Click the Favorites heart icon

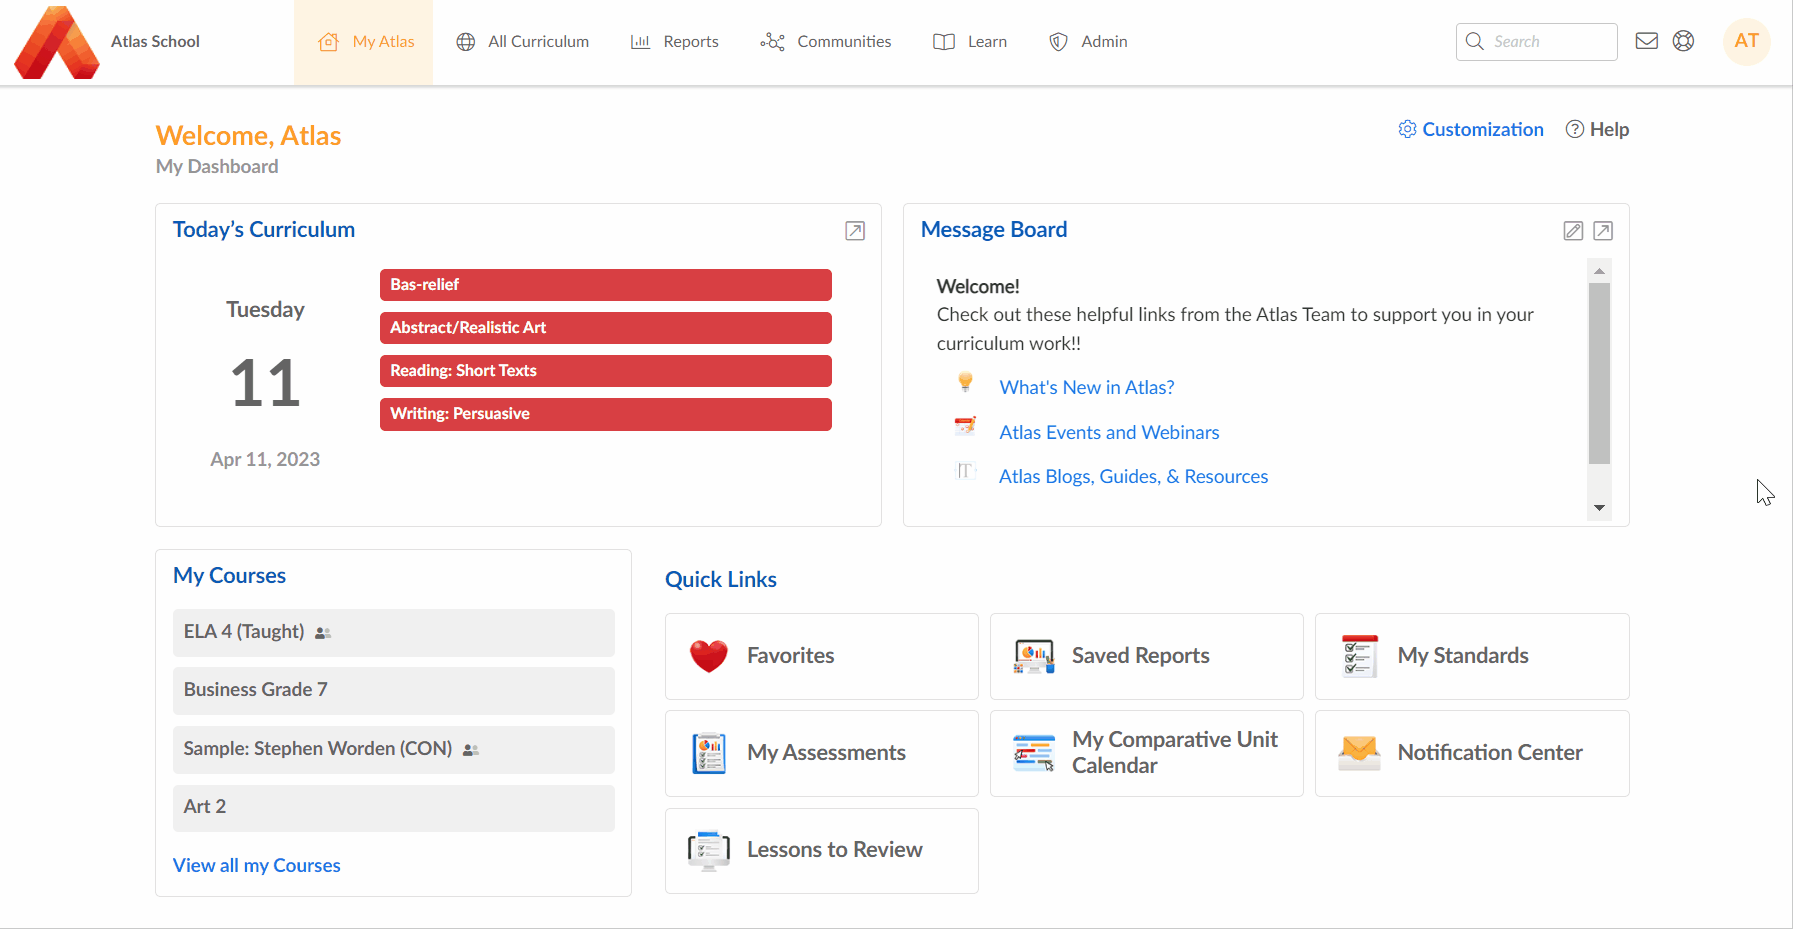pyautogui.click(x=708, y=656)
